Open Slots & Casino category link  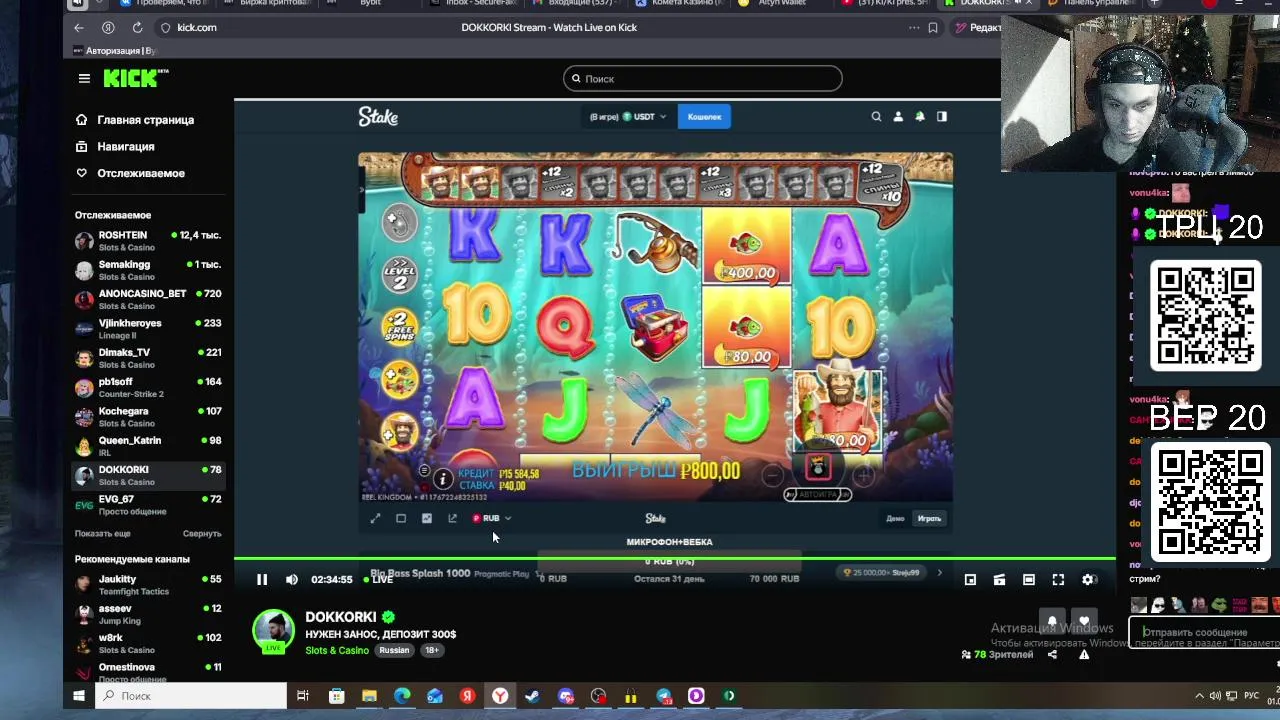[337, 650]
